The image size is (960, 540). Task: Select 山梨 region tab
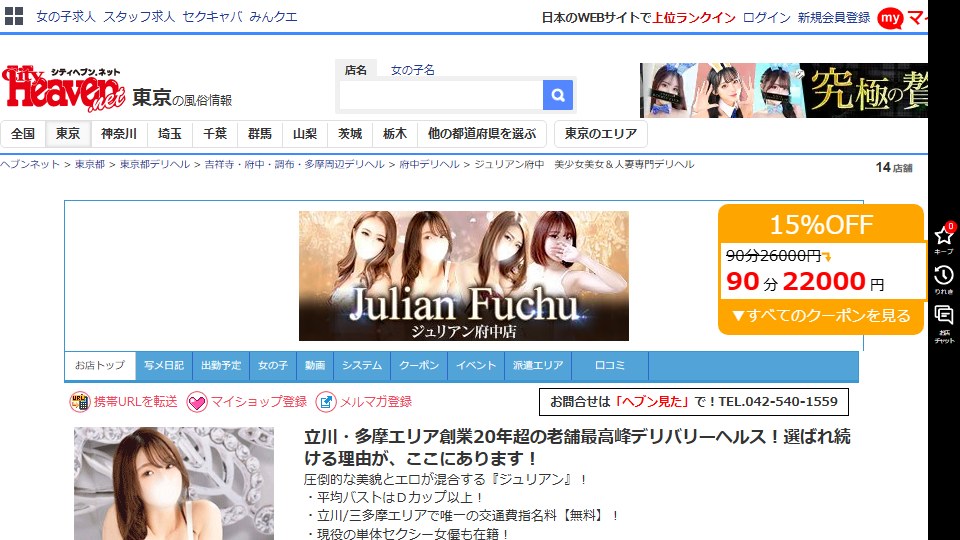305,133
